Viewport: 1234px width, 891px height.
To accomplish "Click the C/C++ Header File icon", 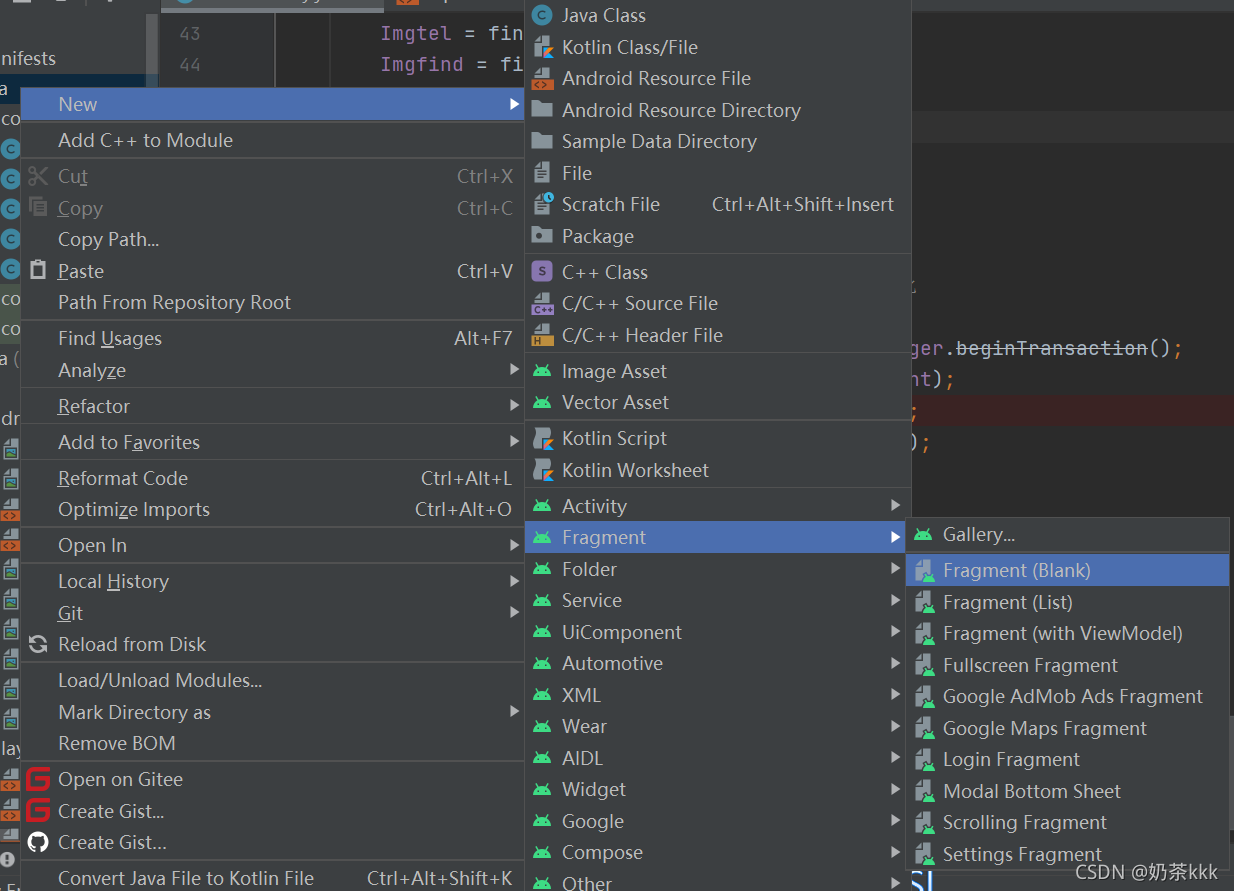I will [542, 335].
